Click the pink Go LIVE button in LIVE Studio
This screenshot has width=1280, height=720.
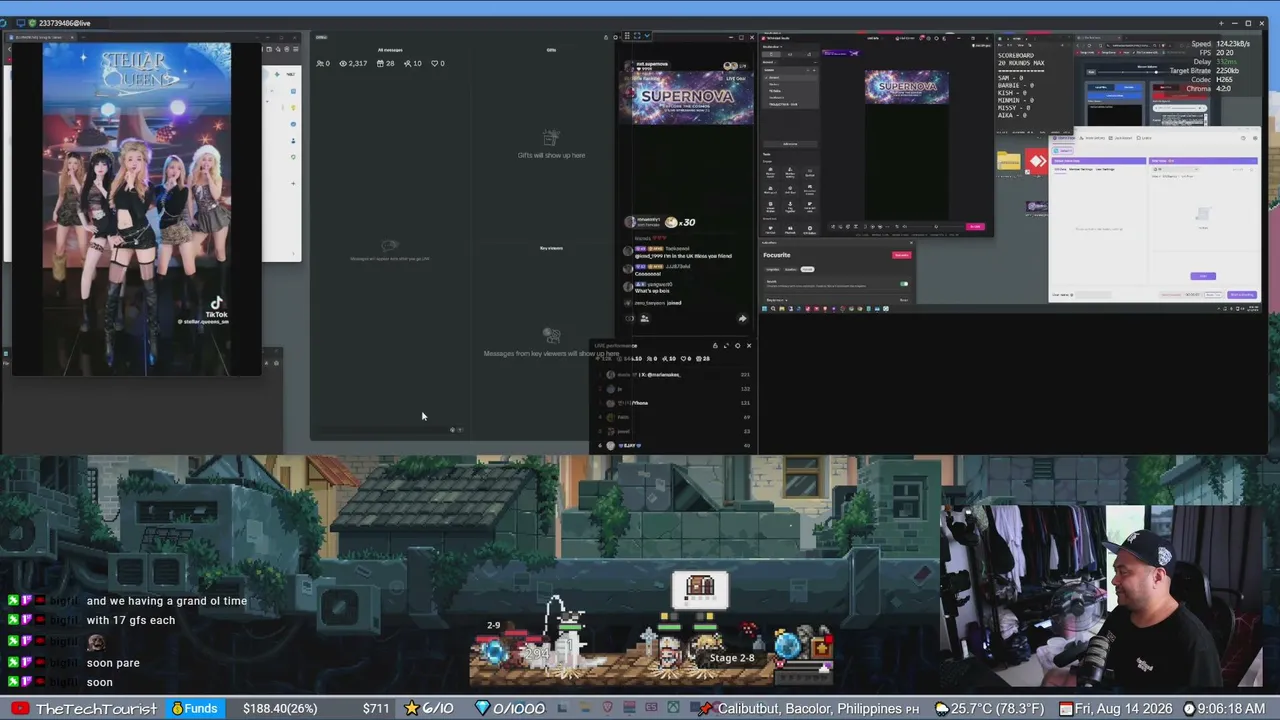pos(975,227)
